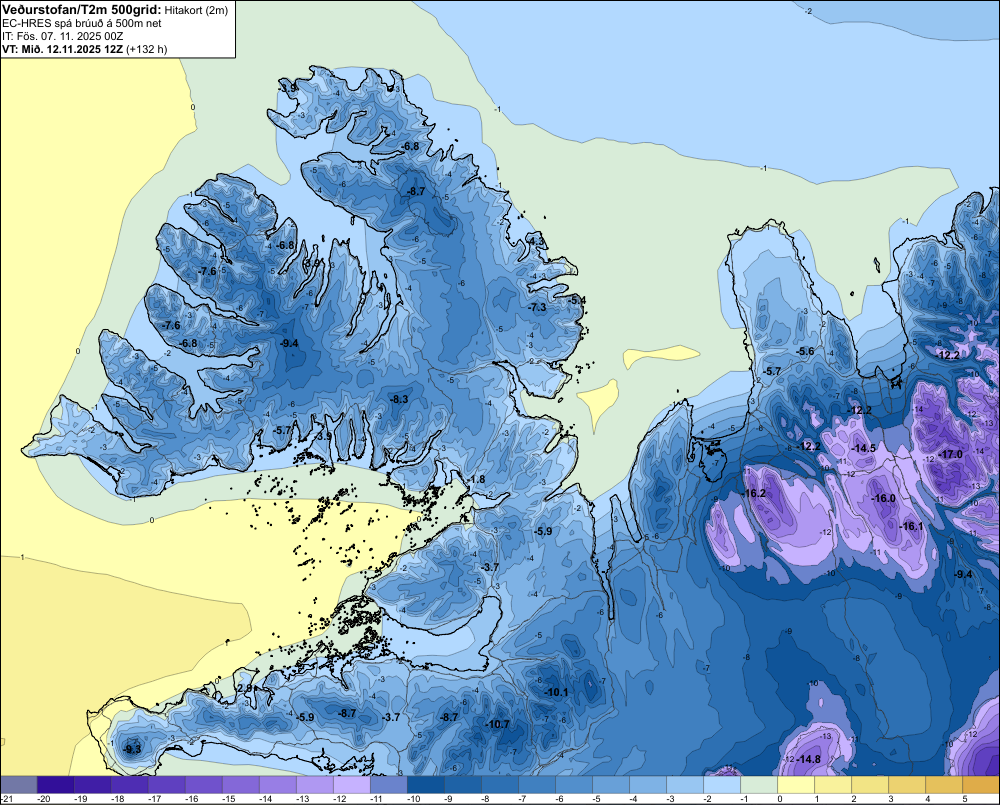Click the -14.5 temperature label
1000x805 pixels.
[864, 448]
